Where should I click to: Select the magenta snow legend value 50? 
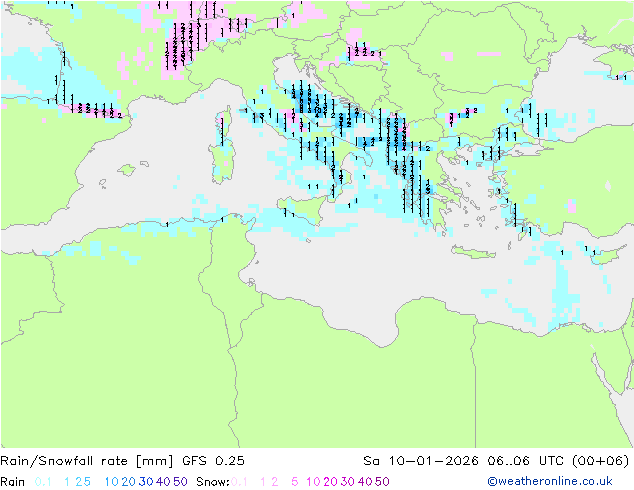(x=382, y=482)
